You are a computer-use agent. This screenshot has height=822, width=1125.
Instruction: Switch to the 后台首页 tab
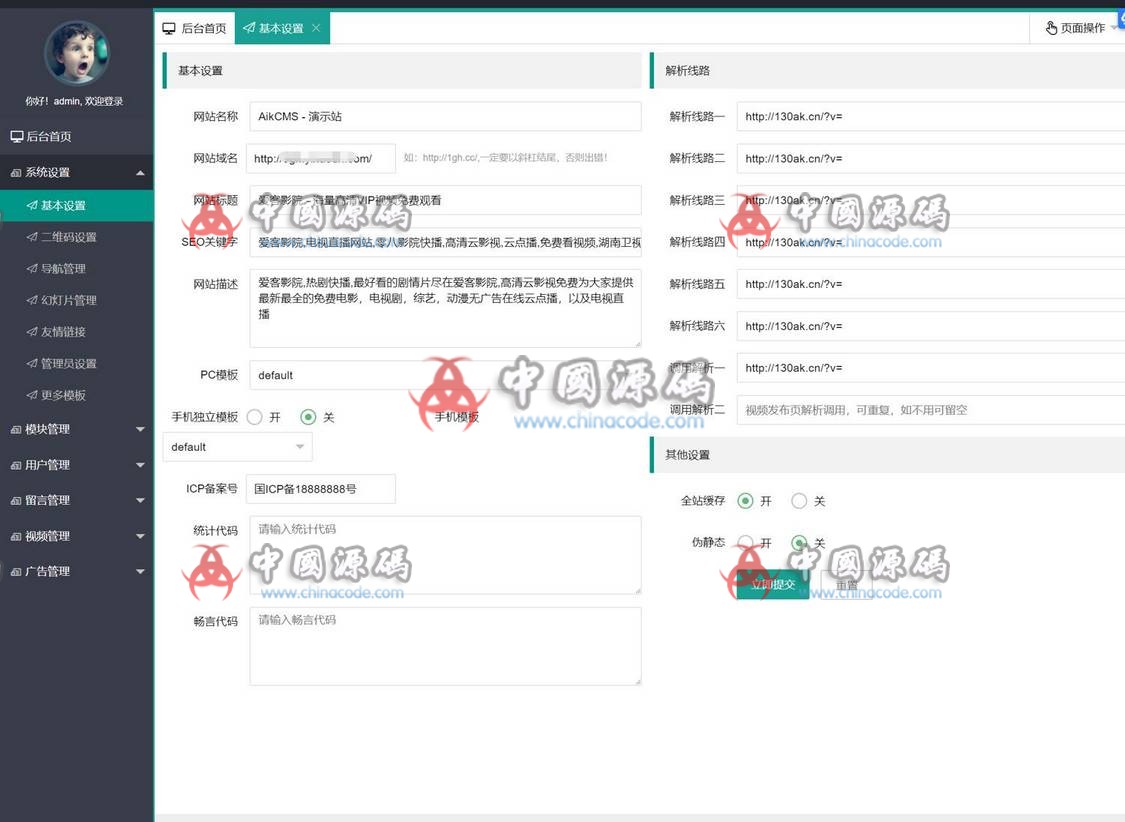pyautogui.click(x=195, y=28)
